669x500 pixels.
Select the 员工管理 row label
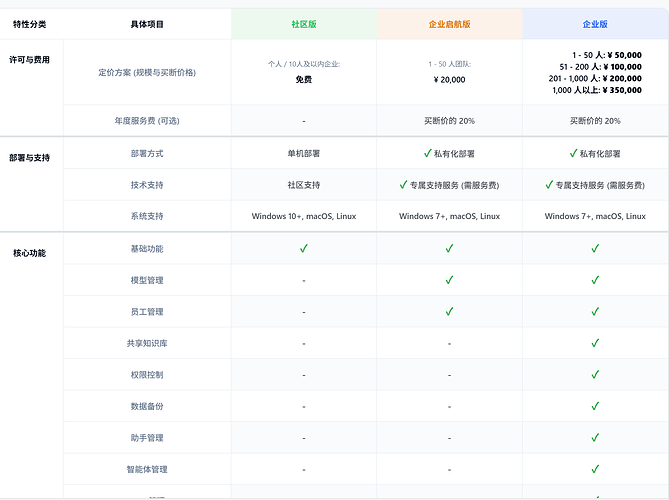tap(147, 312)
